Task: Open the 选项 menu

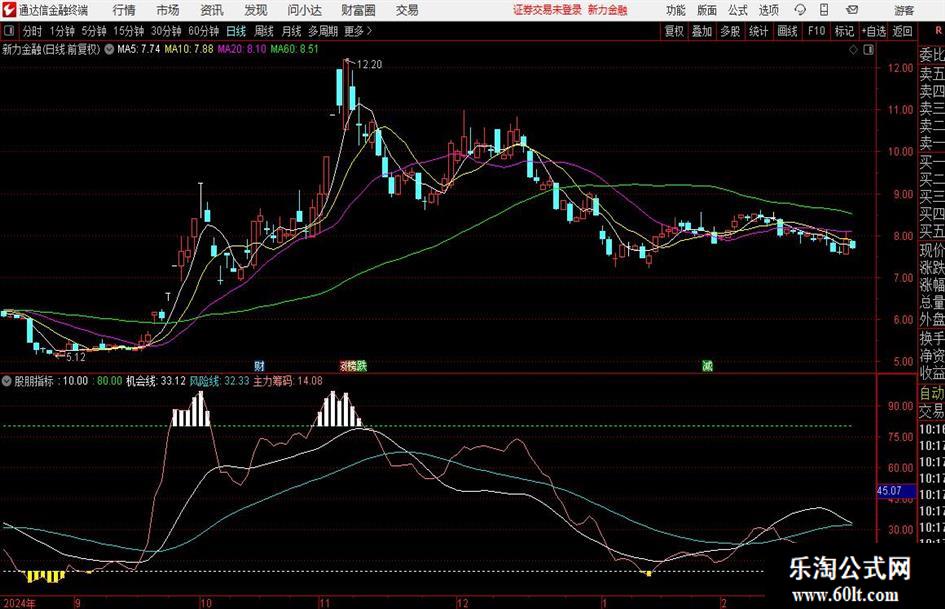Action: (x=768, y=10)
